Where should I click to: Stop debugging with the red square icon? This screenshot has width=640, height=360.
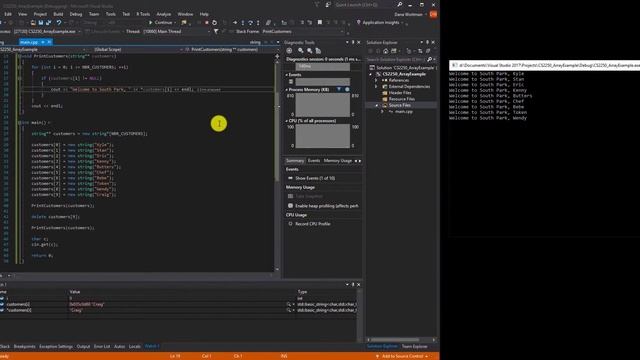[x=207, y=22]
